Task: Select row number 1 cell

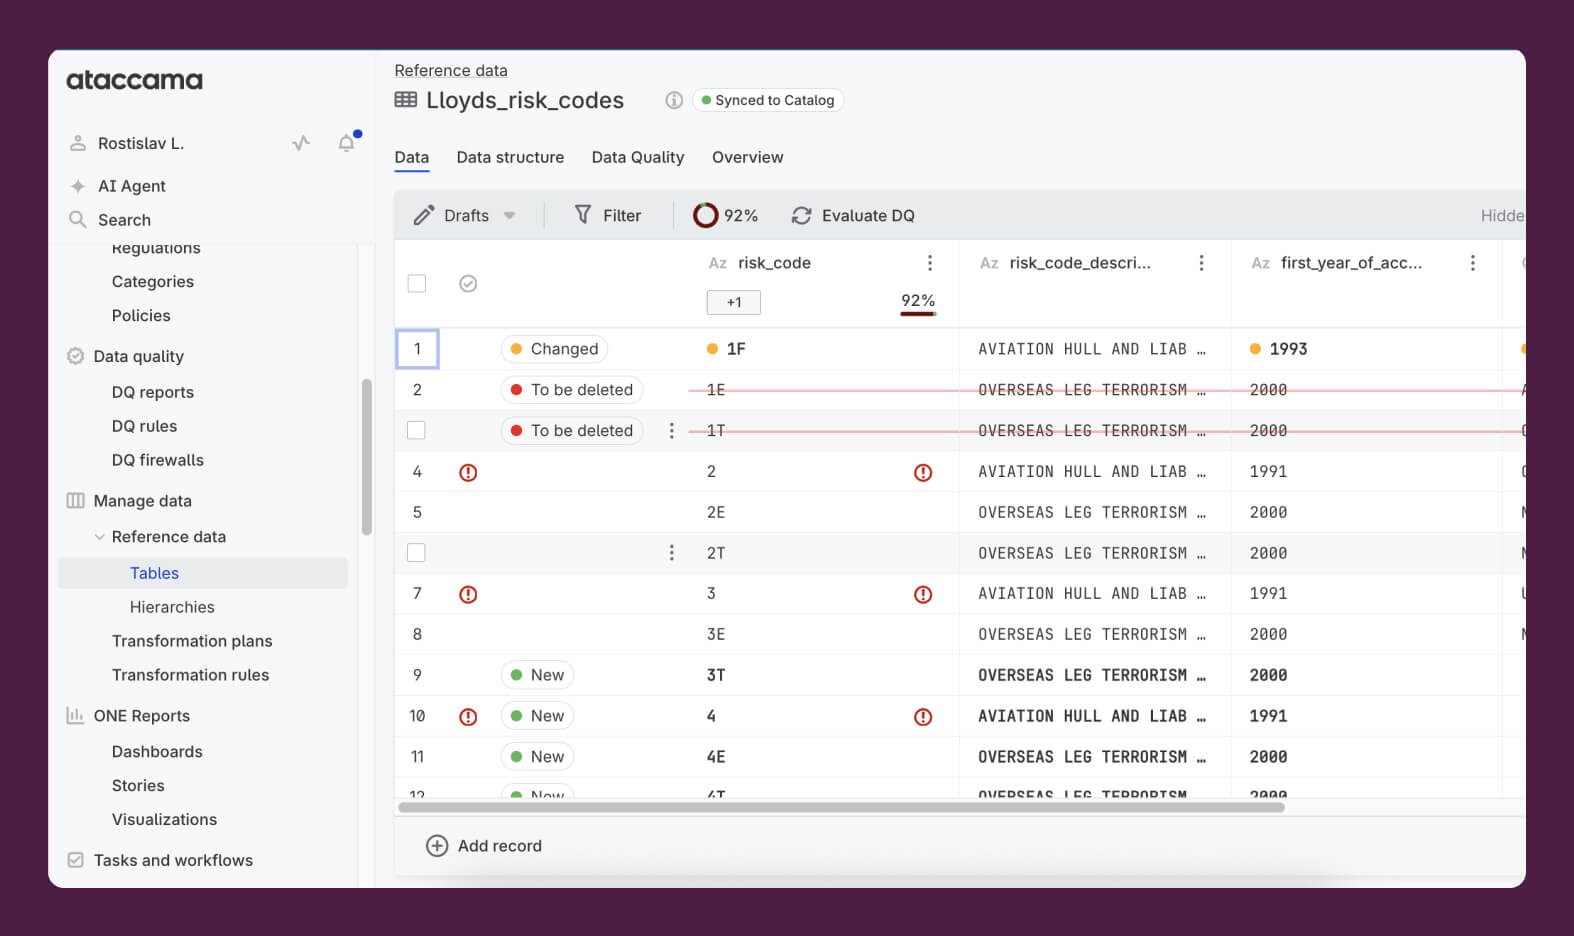Action: (417, 349)
